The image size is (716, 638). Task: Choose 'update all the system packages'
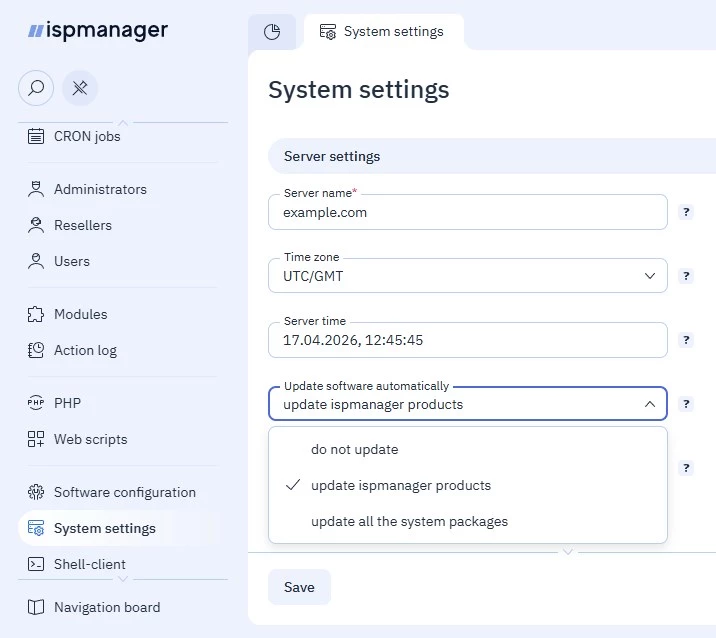pyautogui.click(x=409, y=521)
